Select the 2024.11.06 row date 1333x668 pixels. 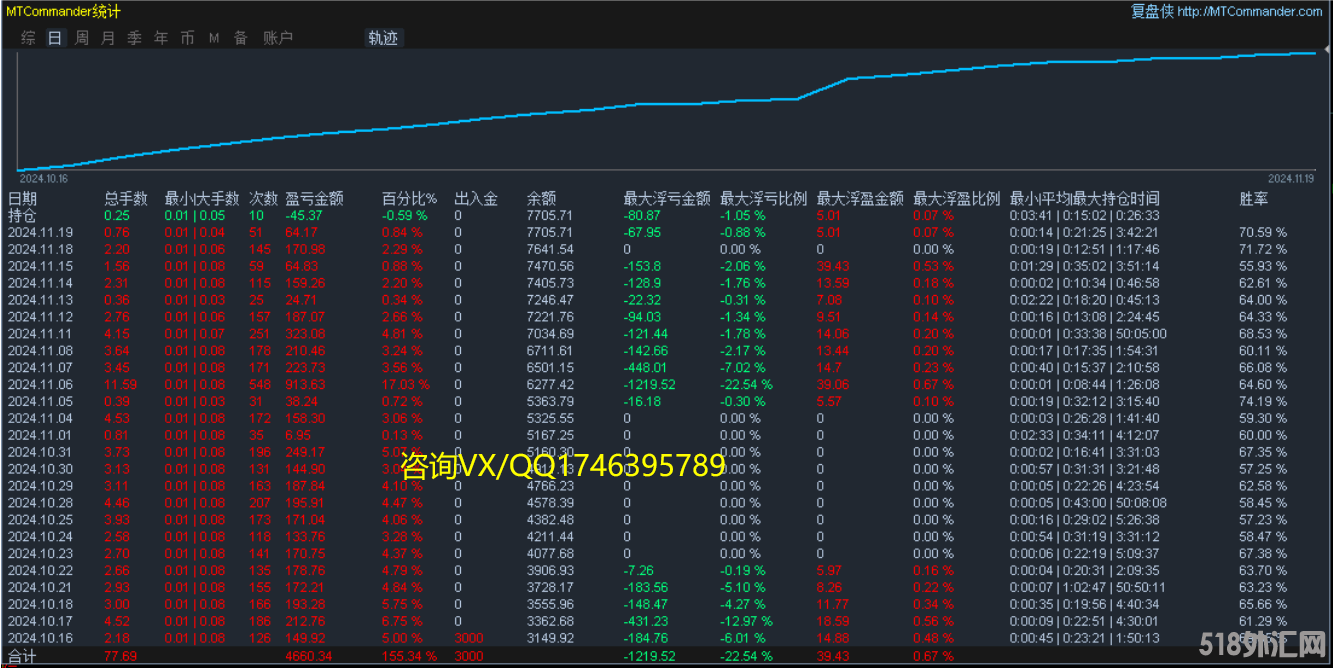click(41, 385)
